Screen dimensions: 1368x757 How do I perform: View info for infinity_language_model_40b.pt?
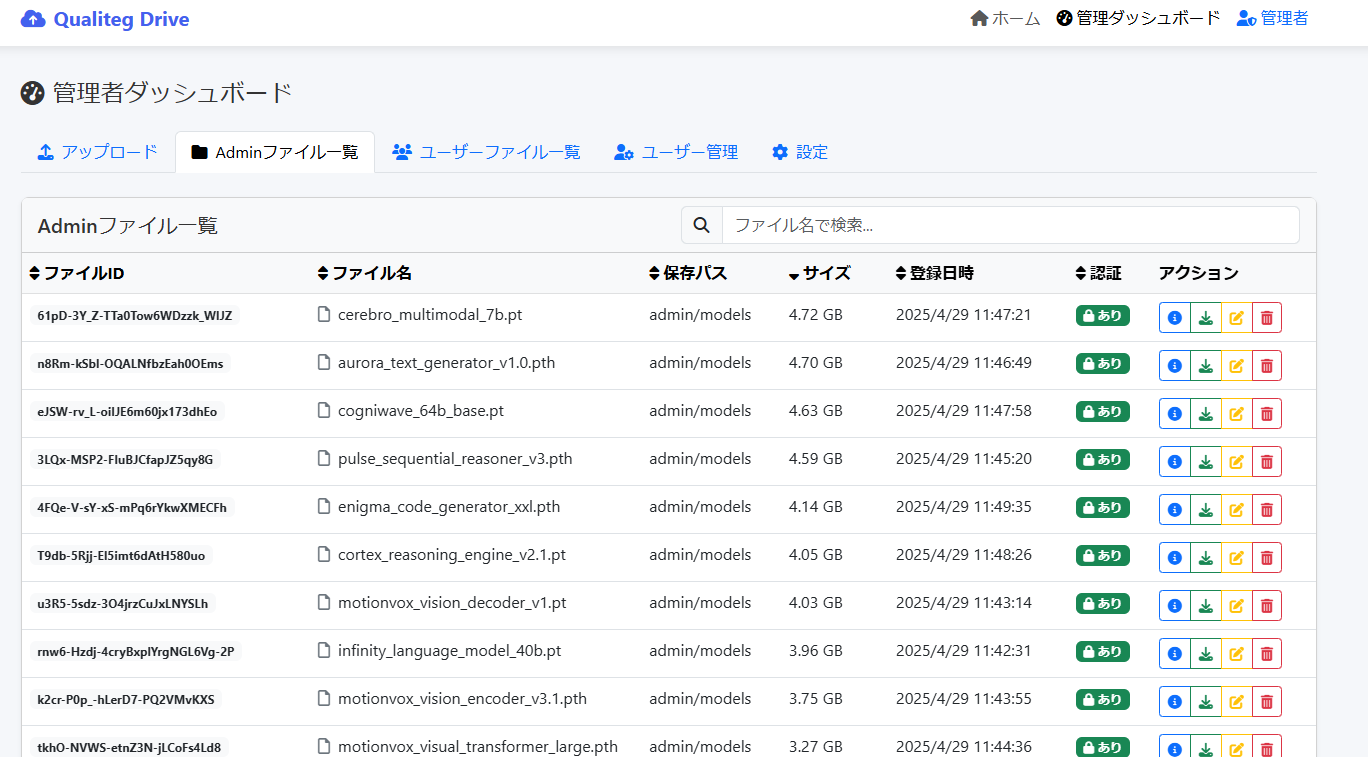coord(1175,654)
